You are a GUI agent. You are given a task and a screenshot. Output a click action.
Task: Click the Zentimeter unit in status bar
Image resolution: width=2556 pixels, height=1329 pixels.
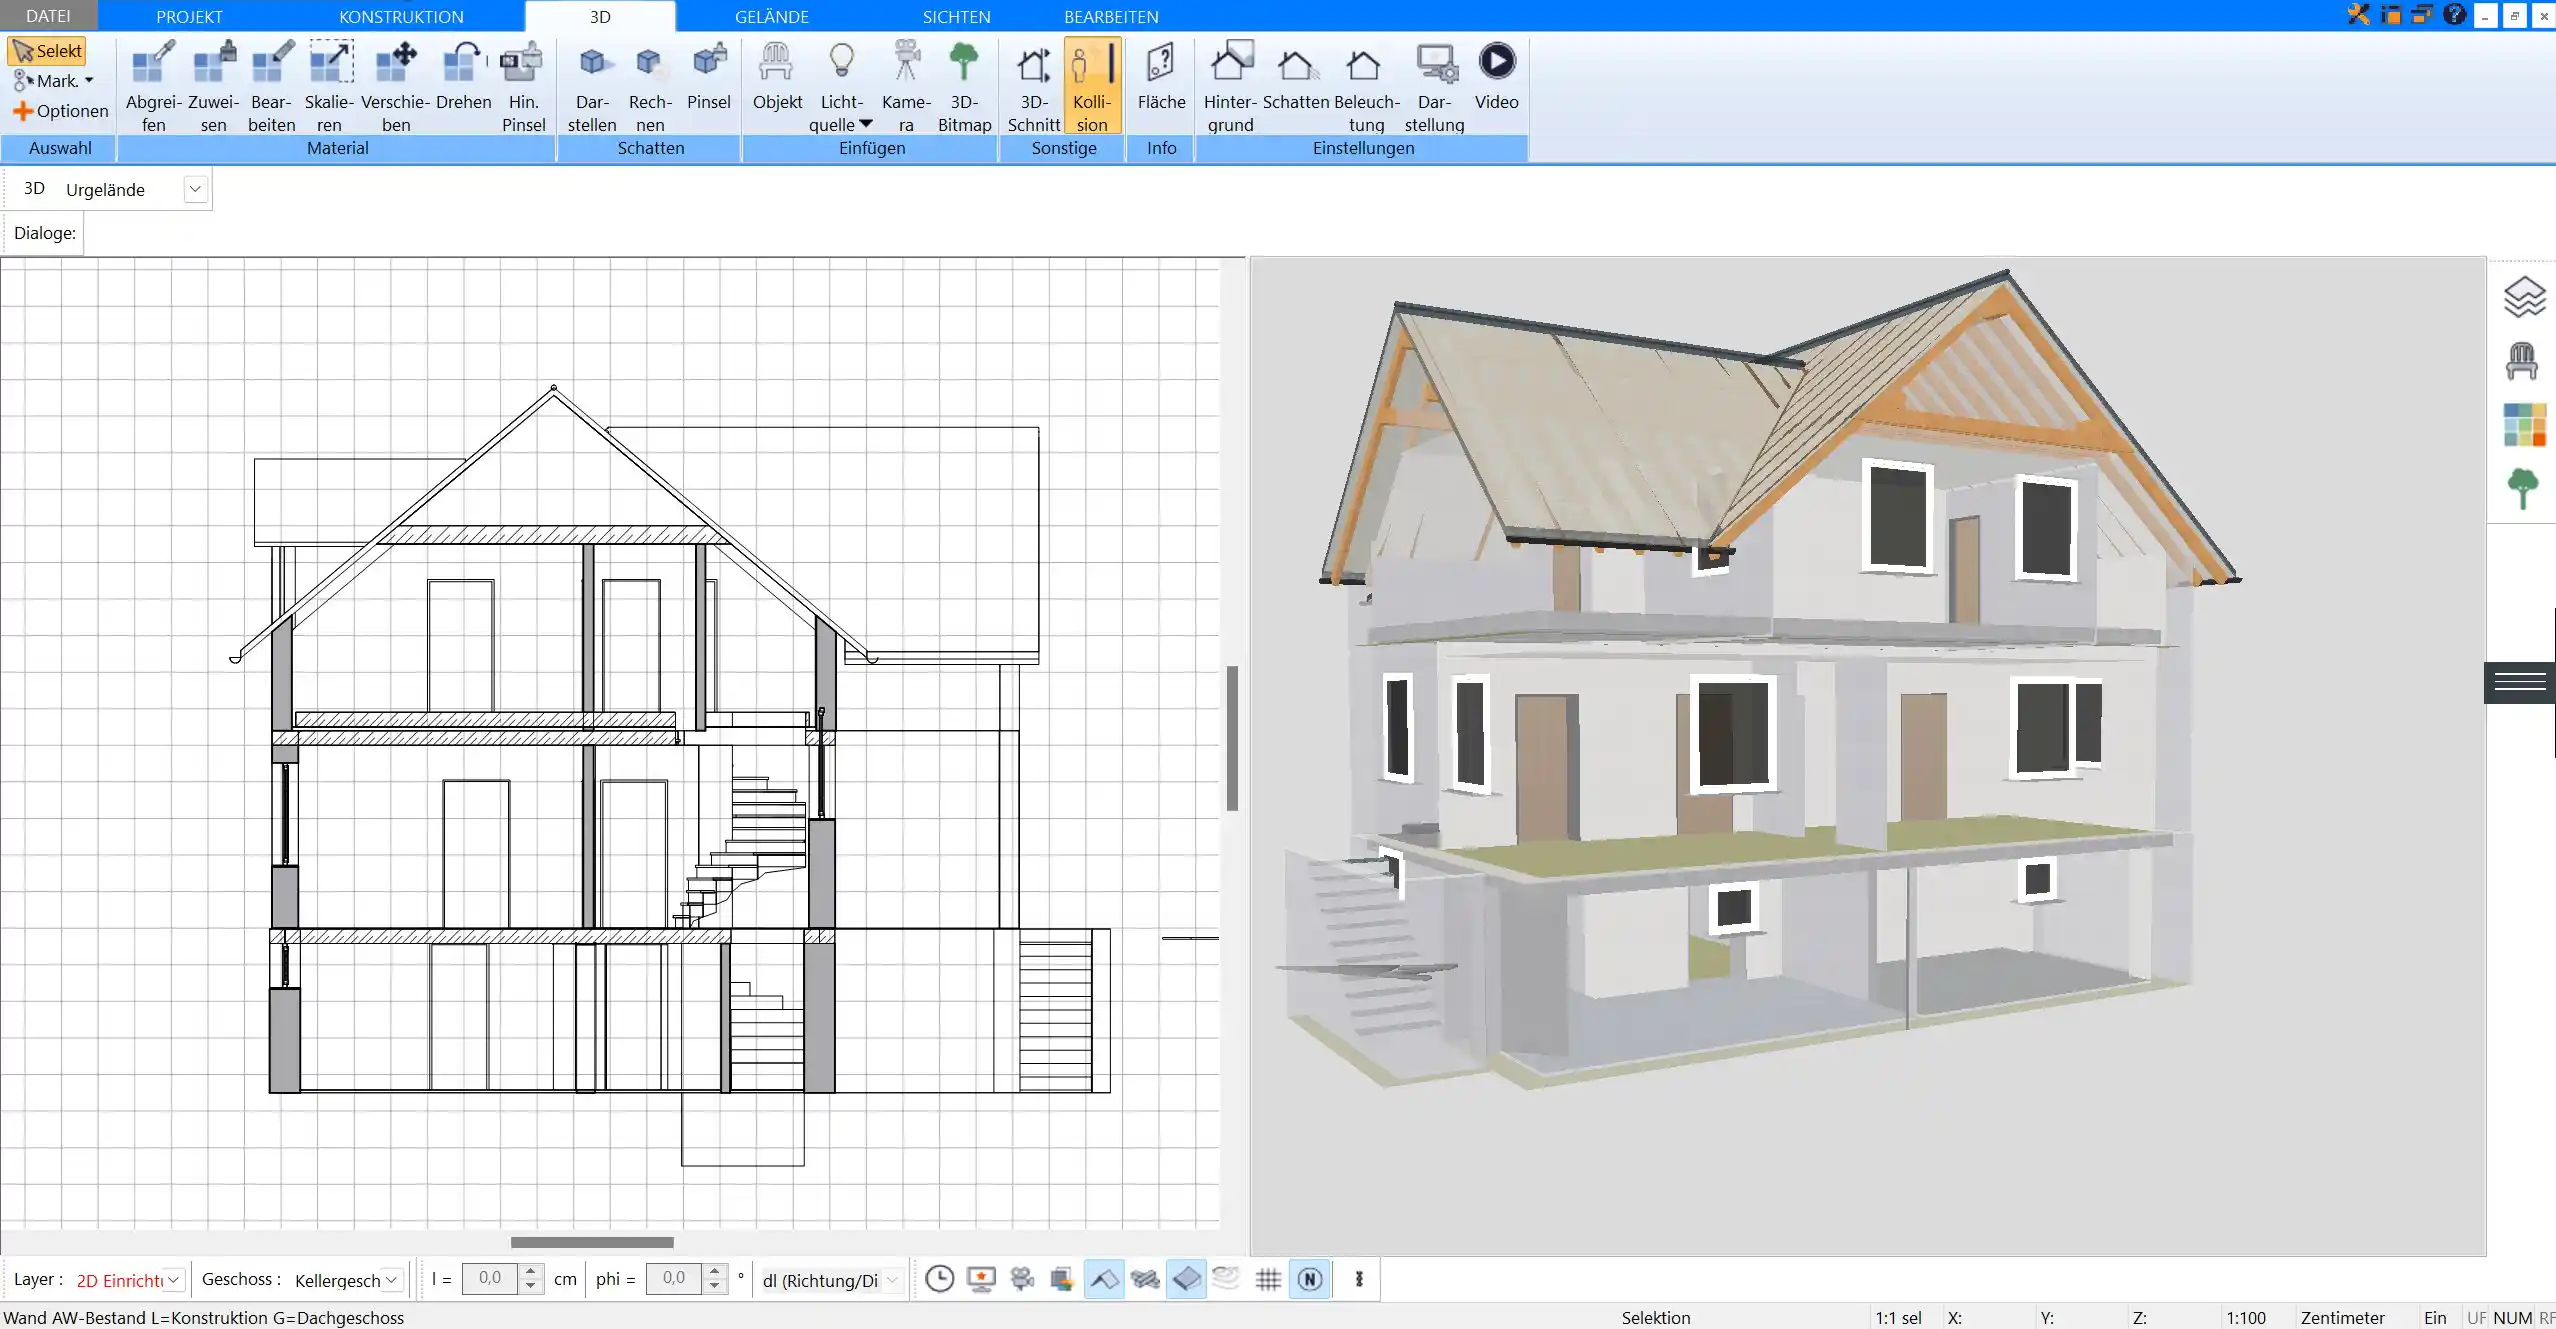point(2342,1318)
